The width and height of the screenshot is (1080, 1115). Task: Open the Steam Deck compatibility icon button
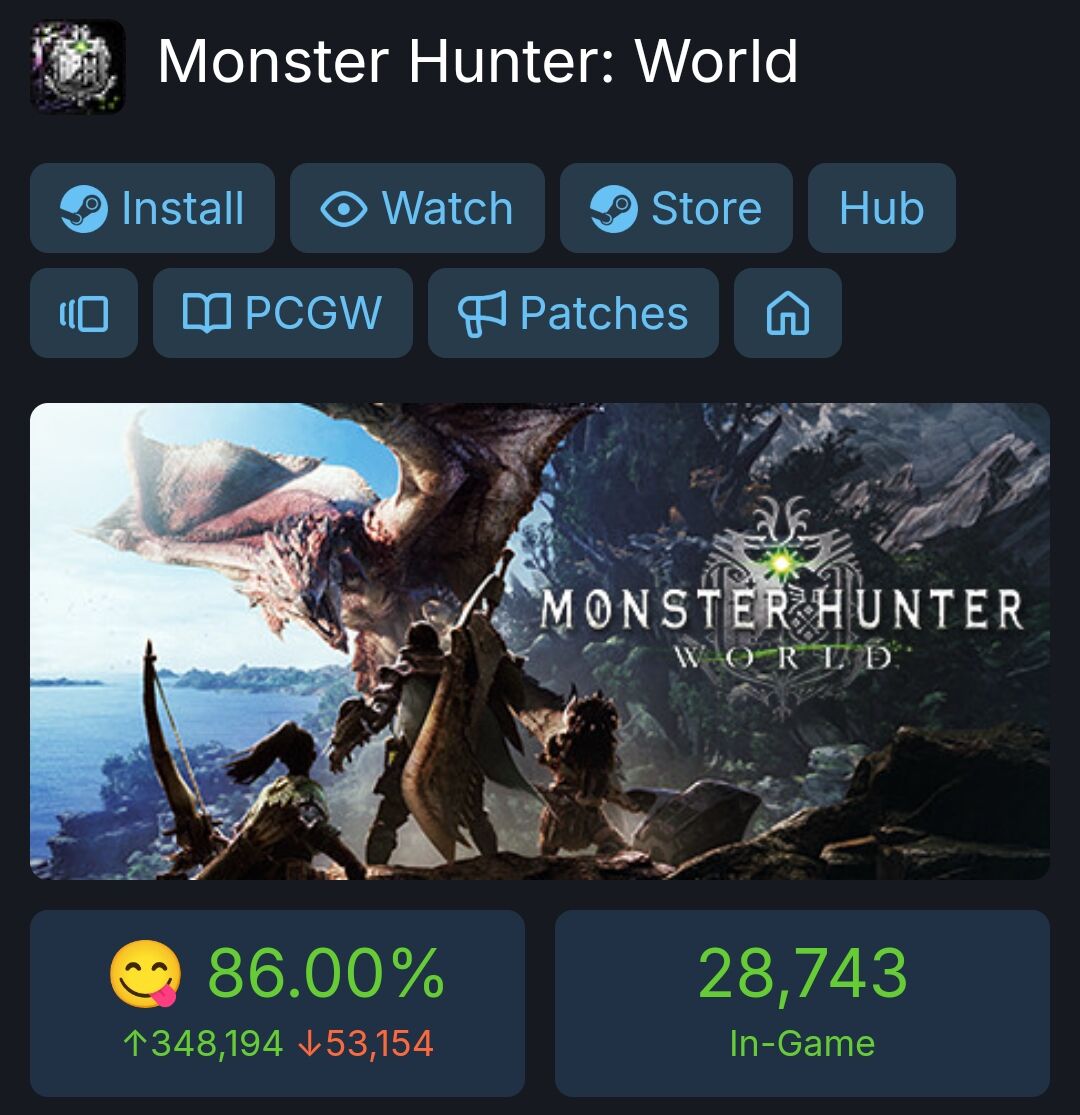coord(84,313)
